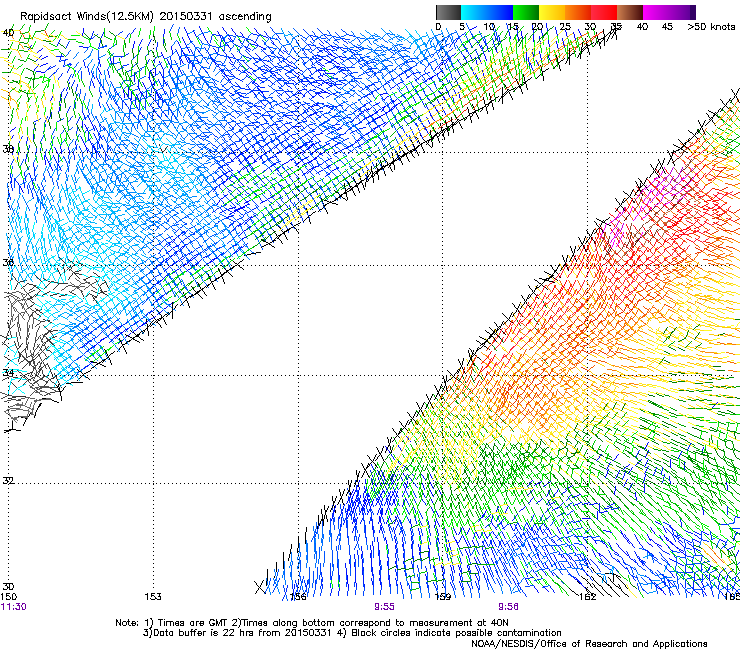
Task: Click the red 30-35 knots legend swatch
Action: tap(604, 12)
